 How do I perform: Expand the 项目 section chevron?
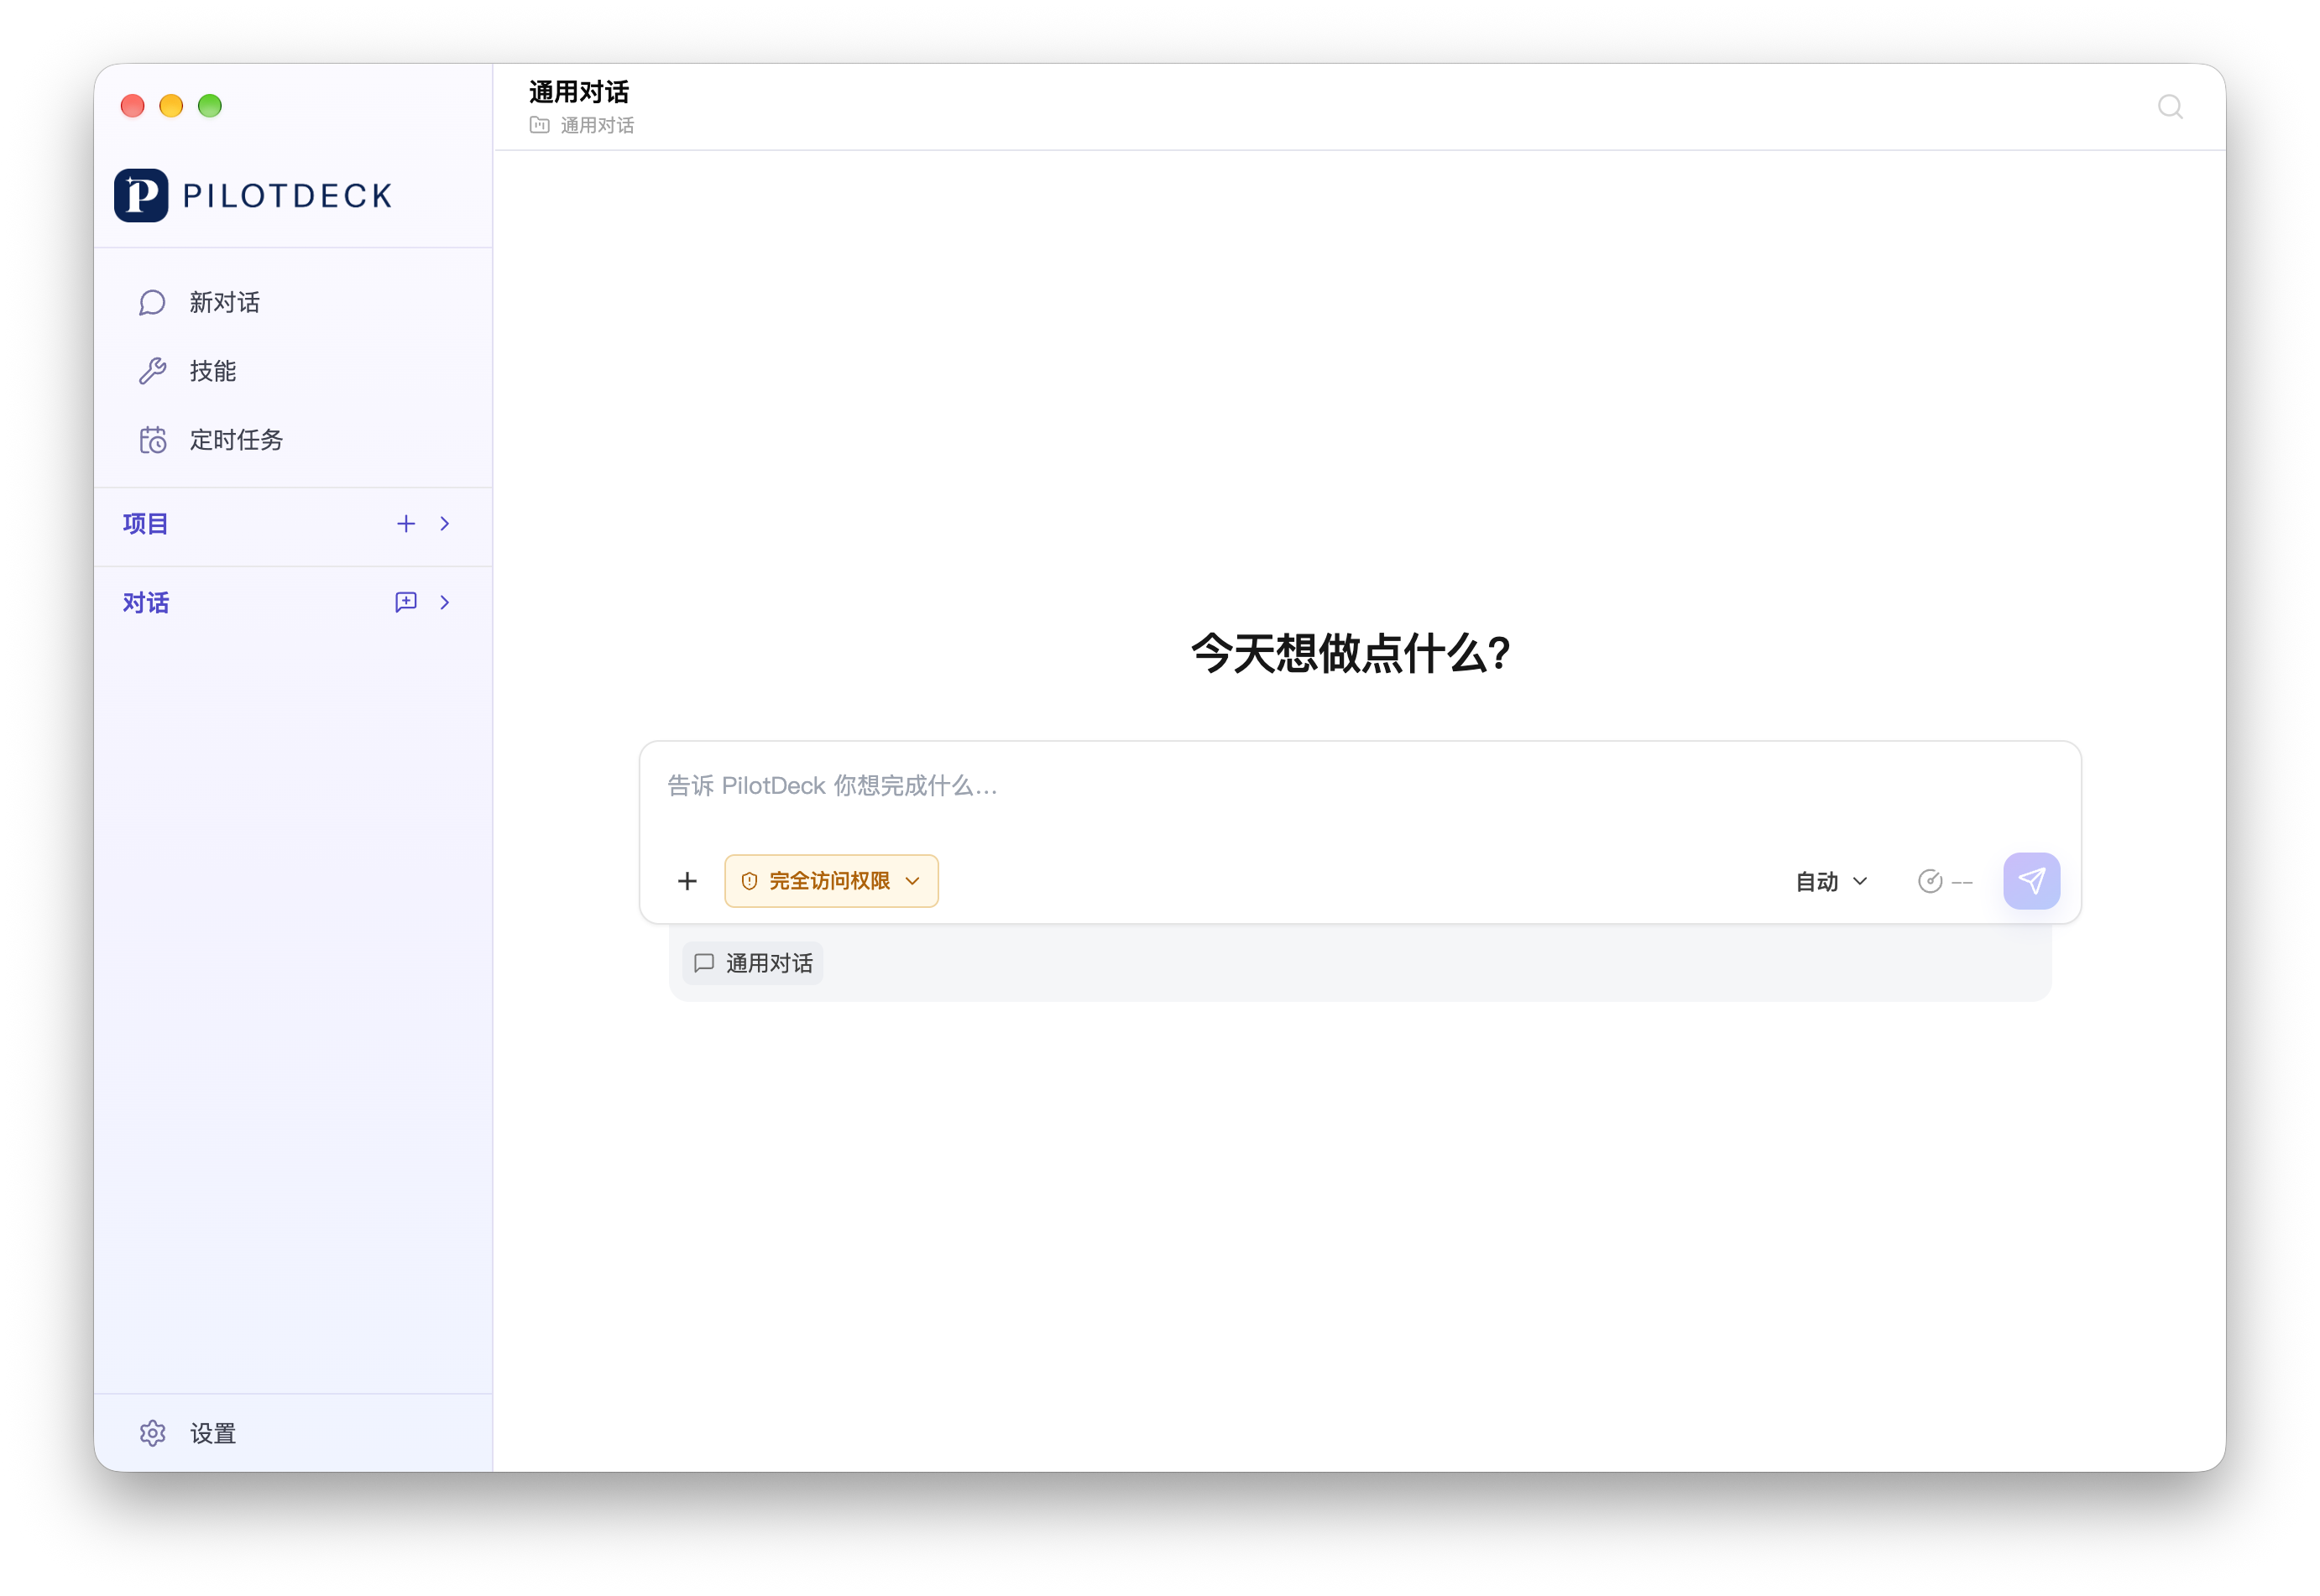[x=445, y=524]
